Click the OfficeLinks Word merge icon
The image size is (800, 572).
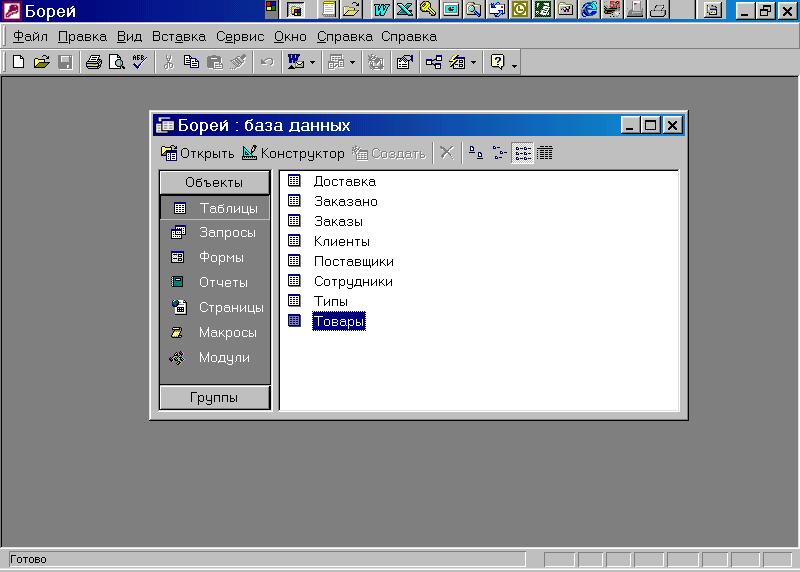click(295, 62)
